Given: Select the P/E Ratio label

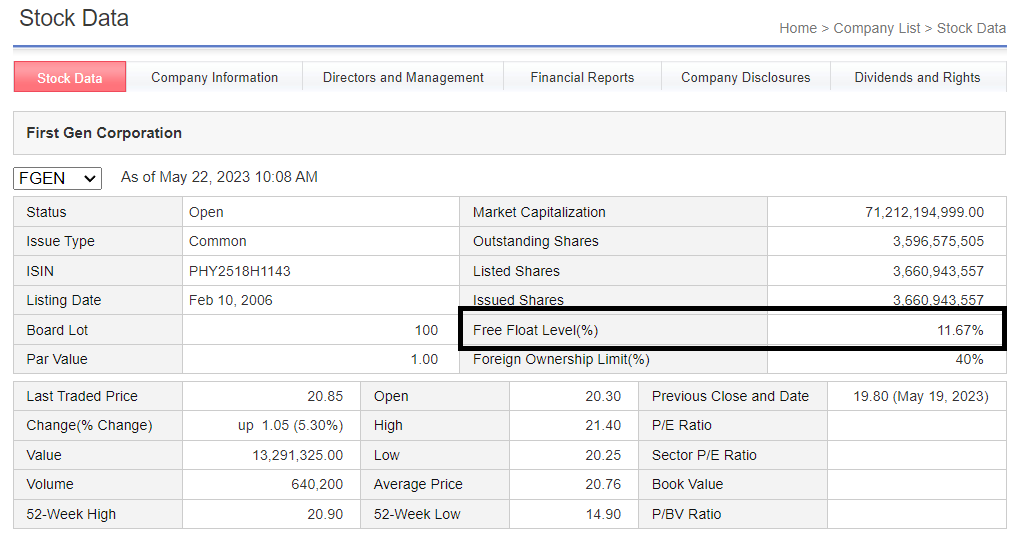Looking at the screenshot, I should [x=682, y=425].
